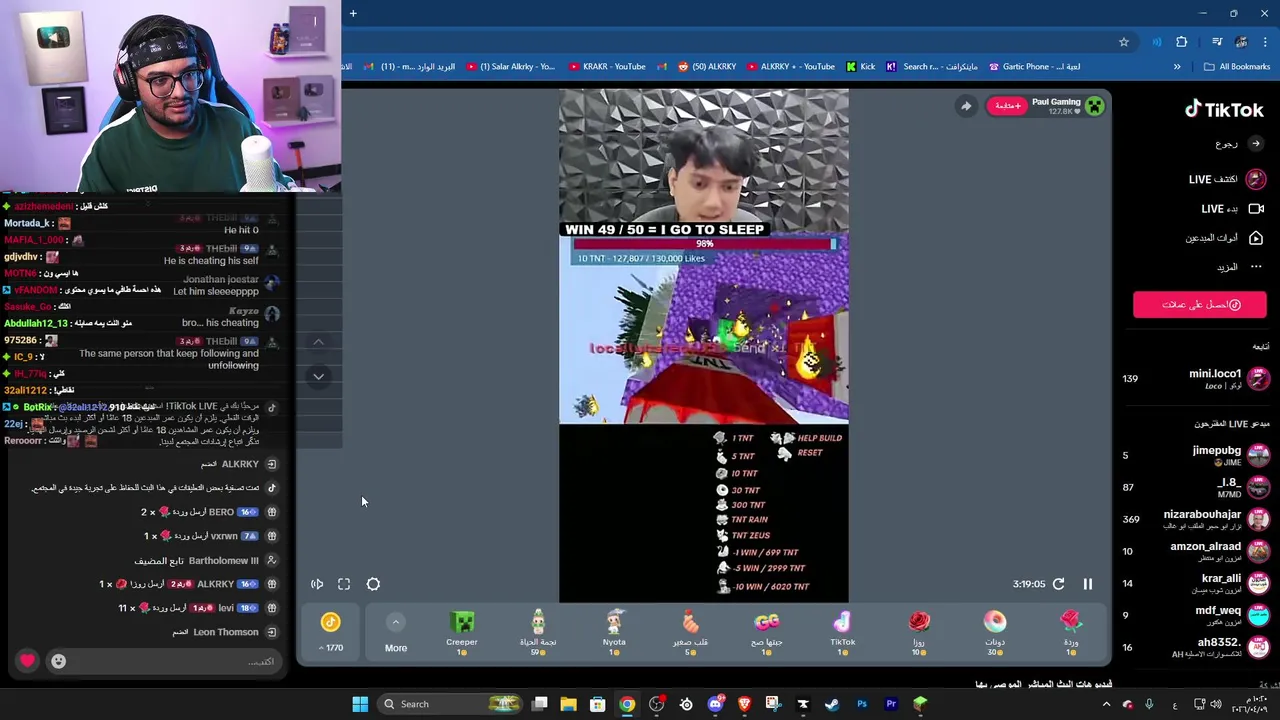Open creator tools in the sidebar
1280x720 pixels.
point(1225,238)
